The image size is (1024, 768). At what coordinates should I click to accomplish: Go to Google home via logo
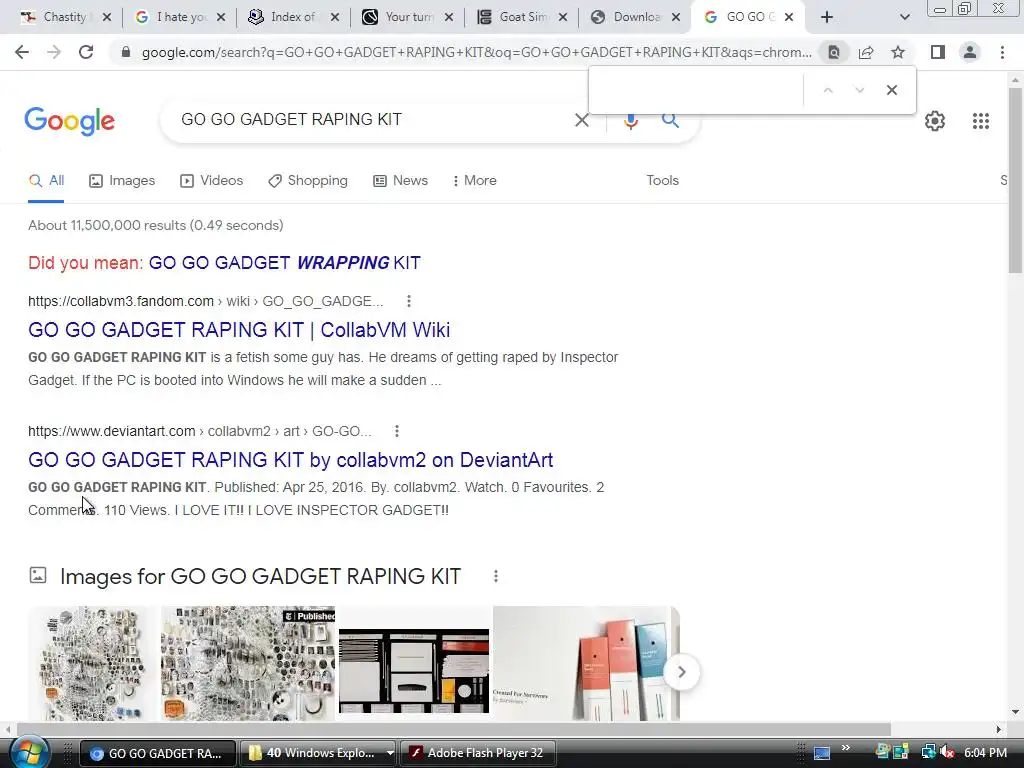click(70, 121)
